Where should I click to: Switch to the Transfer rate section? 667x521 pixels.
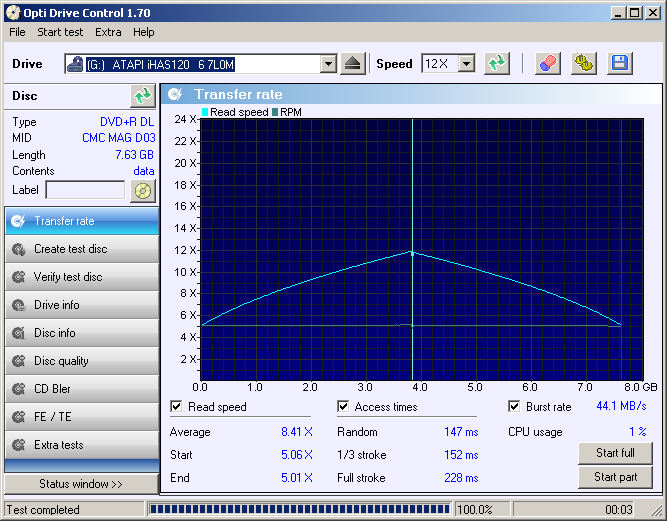click(x=82, y=221)
